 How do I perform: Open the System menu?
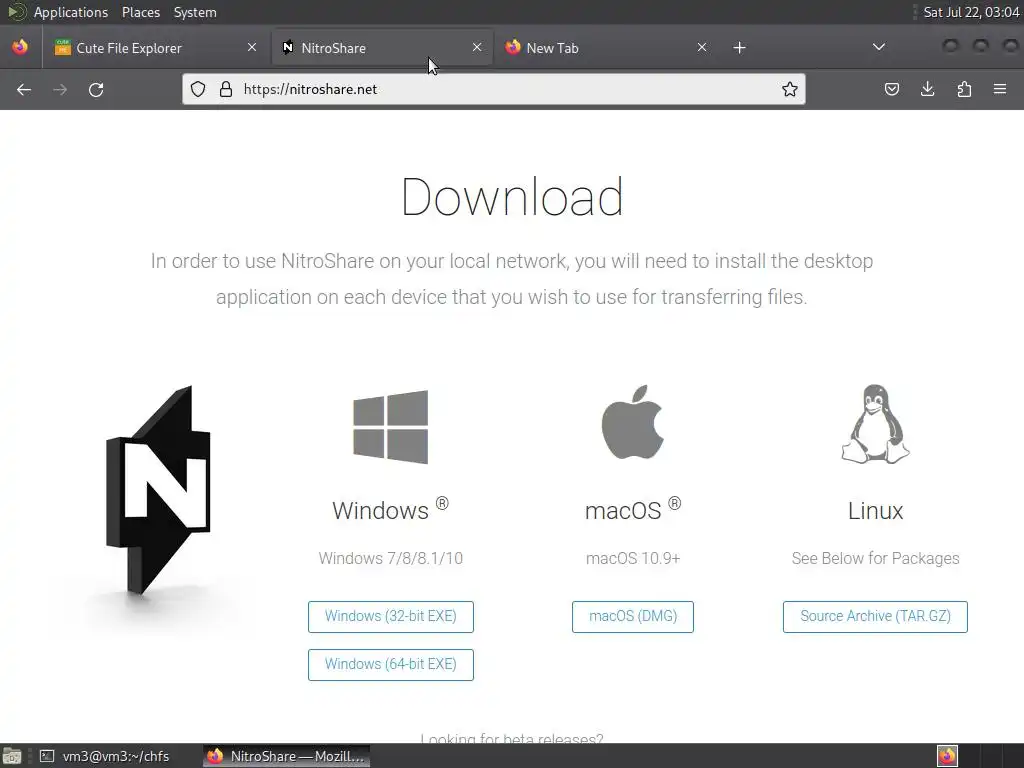coord(195,12)
